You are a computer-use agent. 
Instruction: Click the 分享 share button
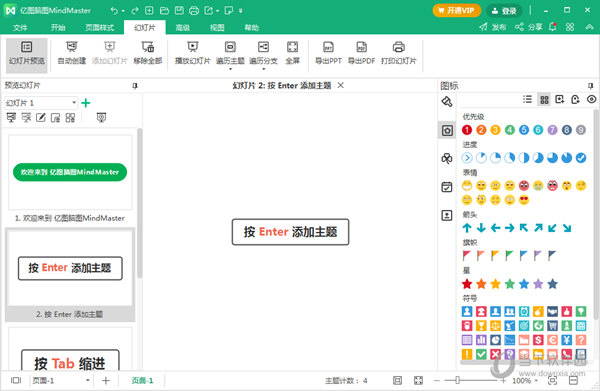click(x=529, y=27)
